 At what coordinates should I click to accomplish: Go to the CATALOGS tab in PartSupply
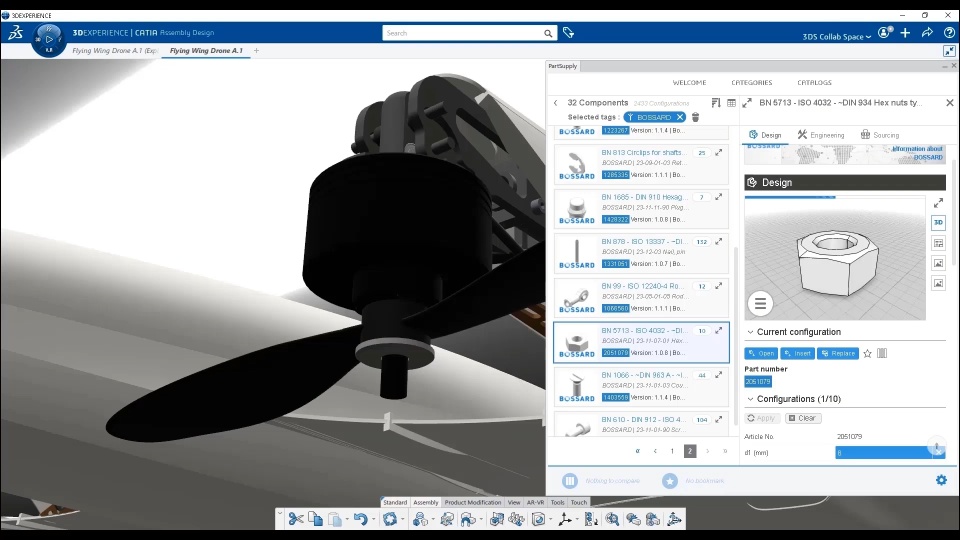[814, 83]
